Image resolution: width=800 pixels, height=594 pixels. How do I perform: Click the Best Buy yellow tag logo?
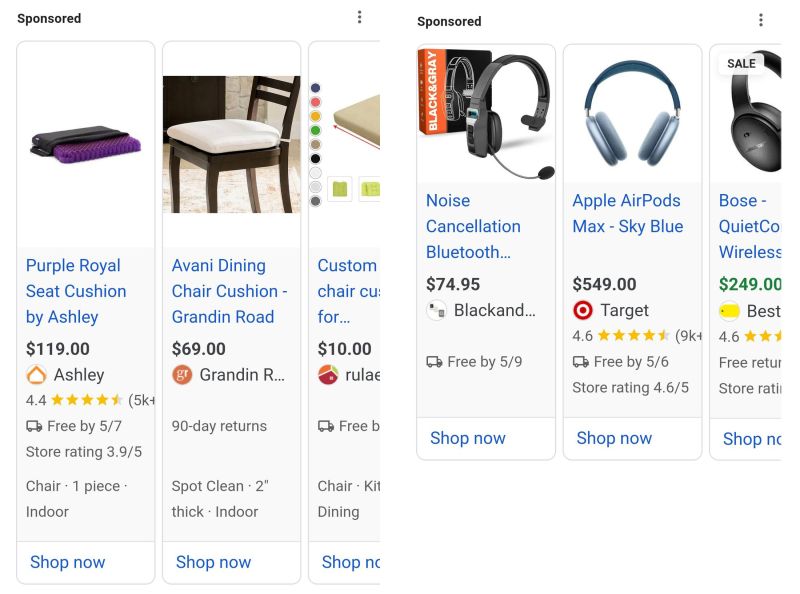point(729,311)
